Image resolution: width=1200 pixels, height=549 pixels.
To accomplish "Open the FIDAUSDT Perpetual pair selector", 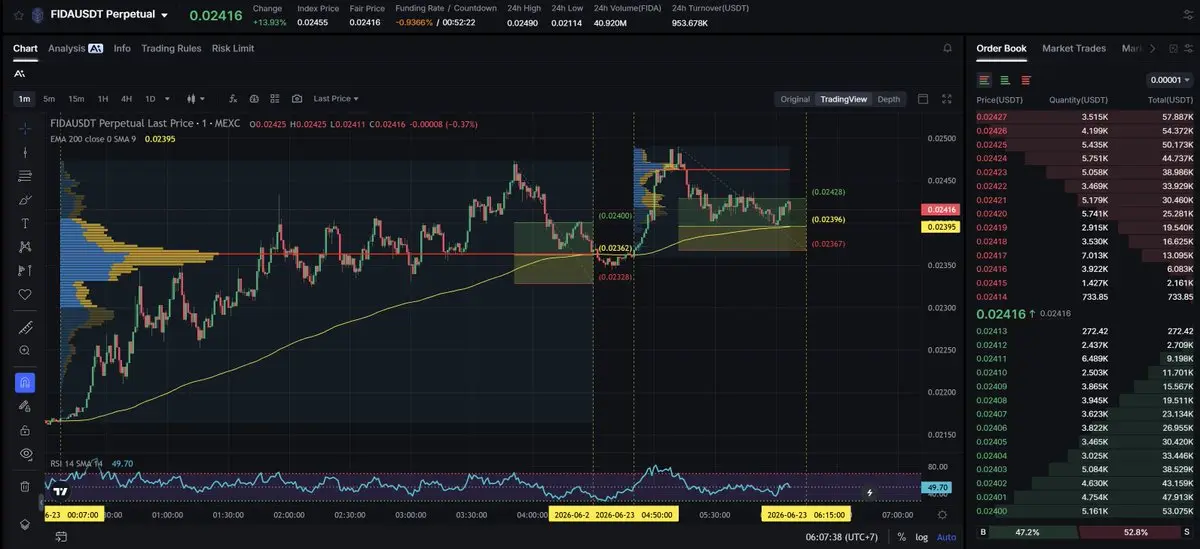I will click(x=110, y=15).
